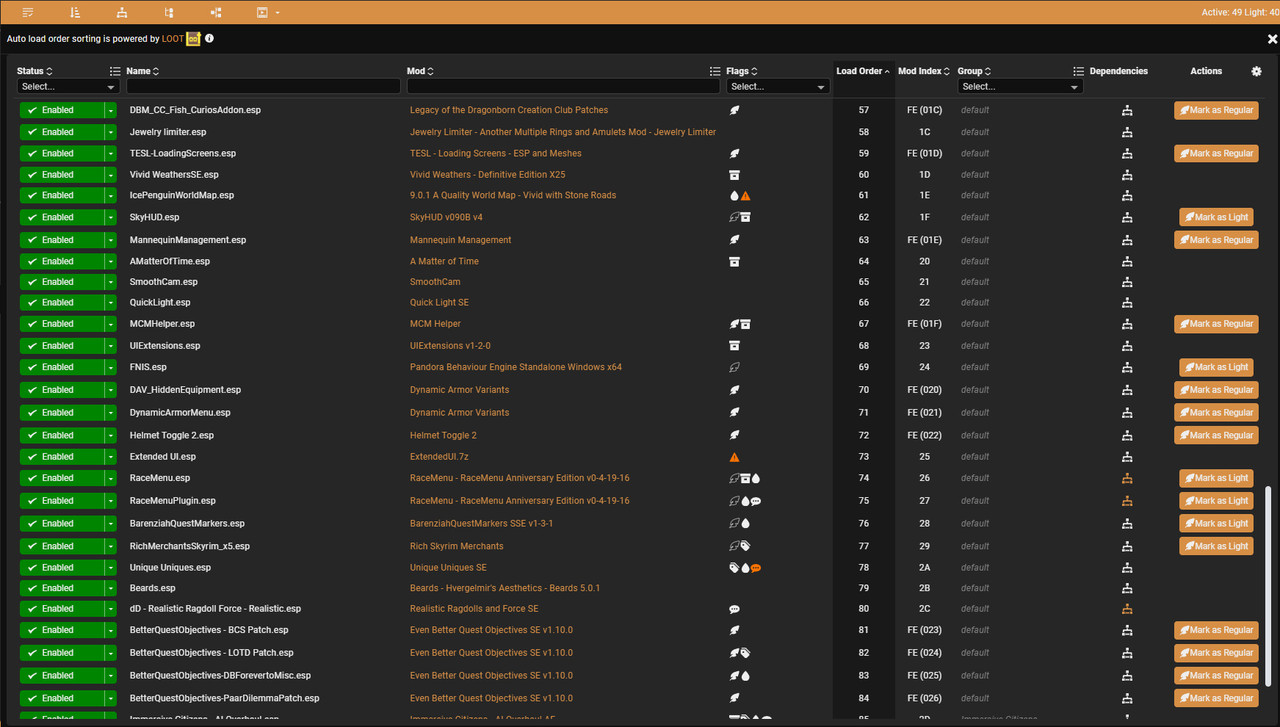
Task: Sort by the Group column header
Action: tap(975, 71)
